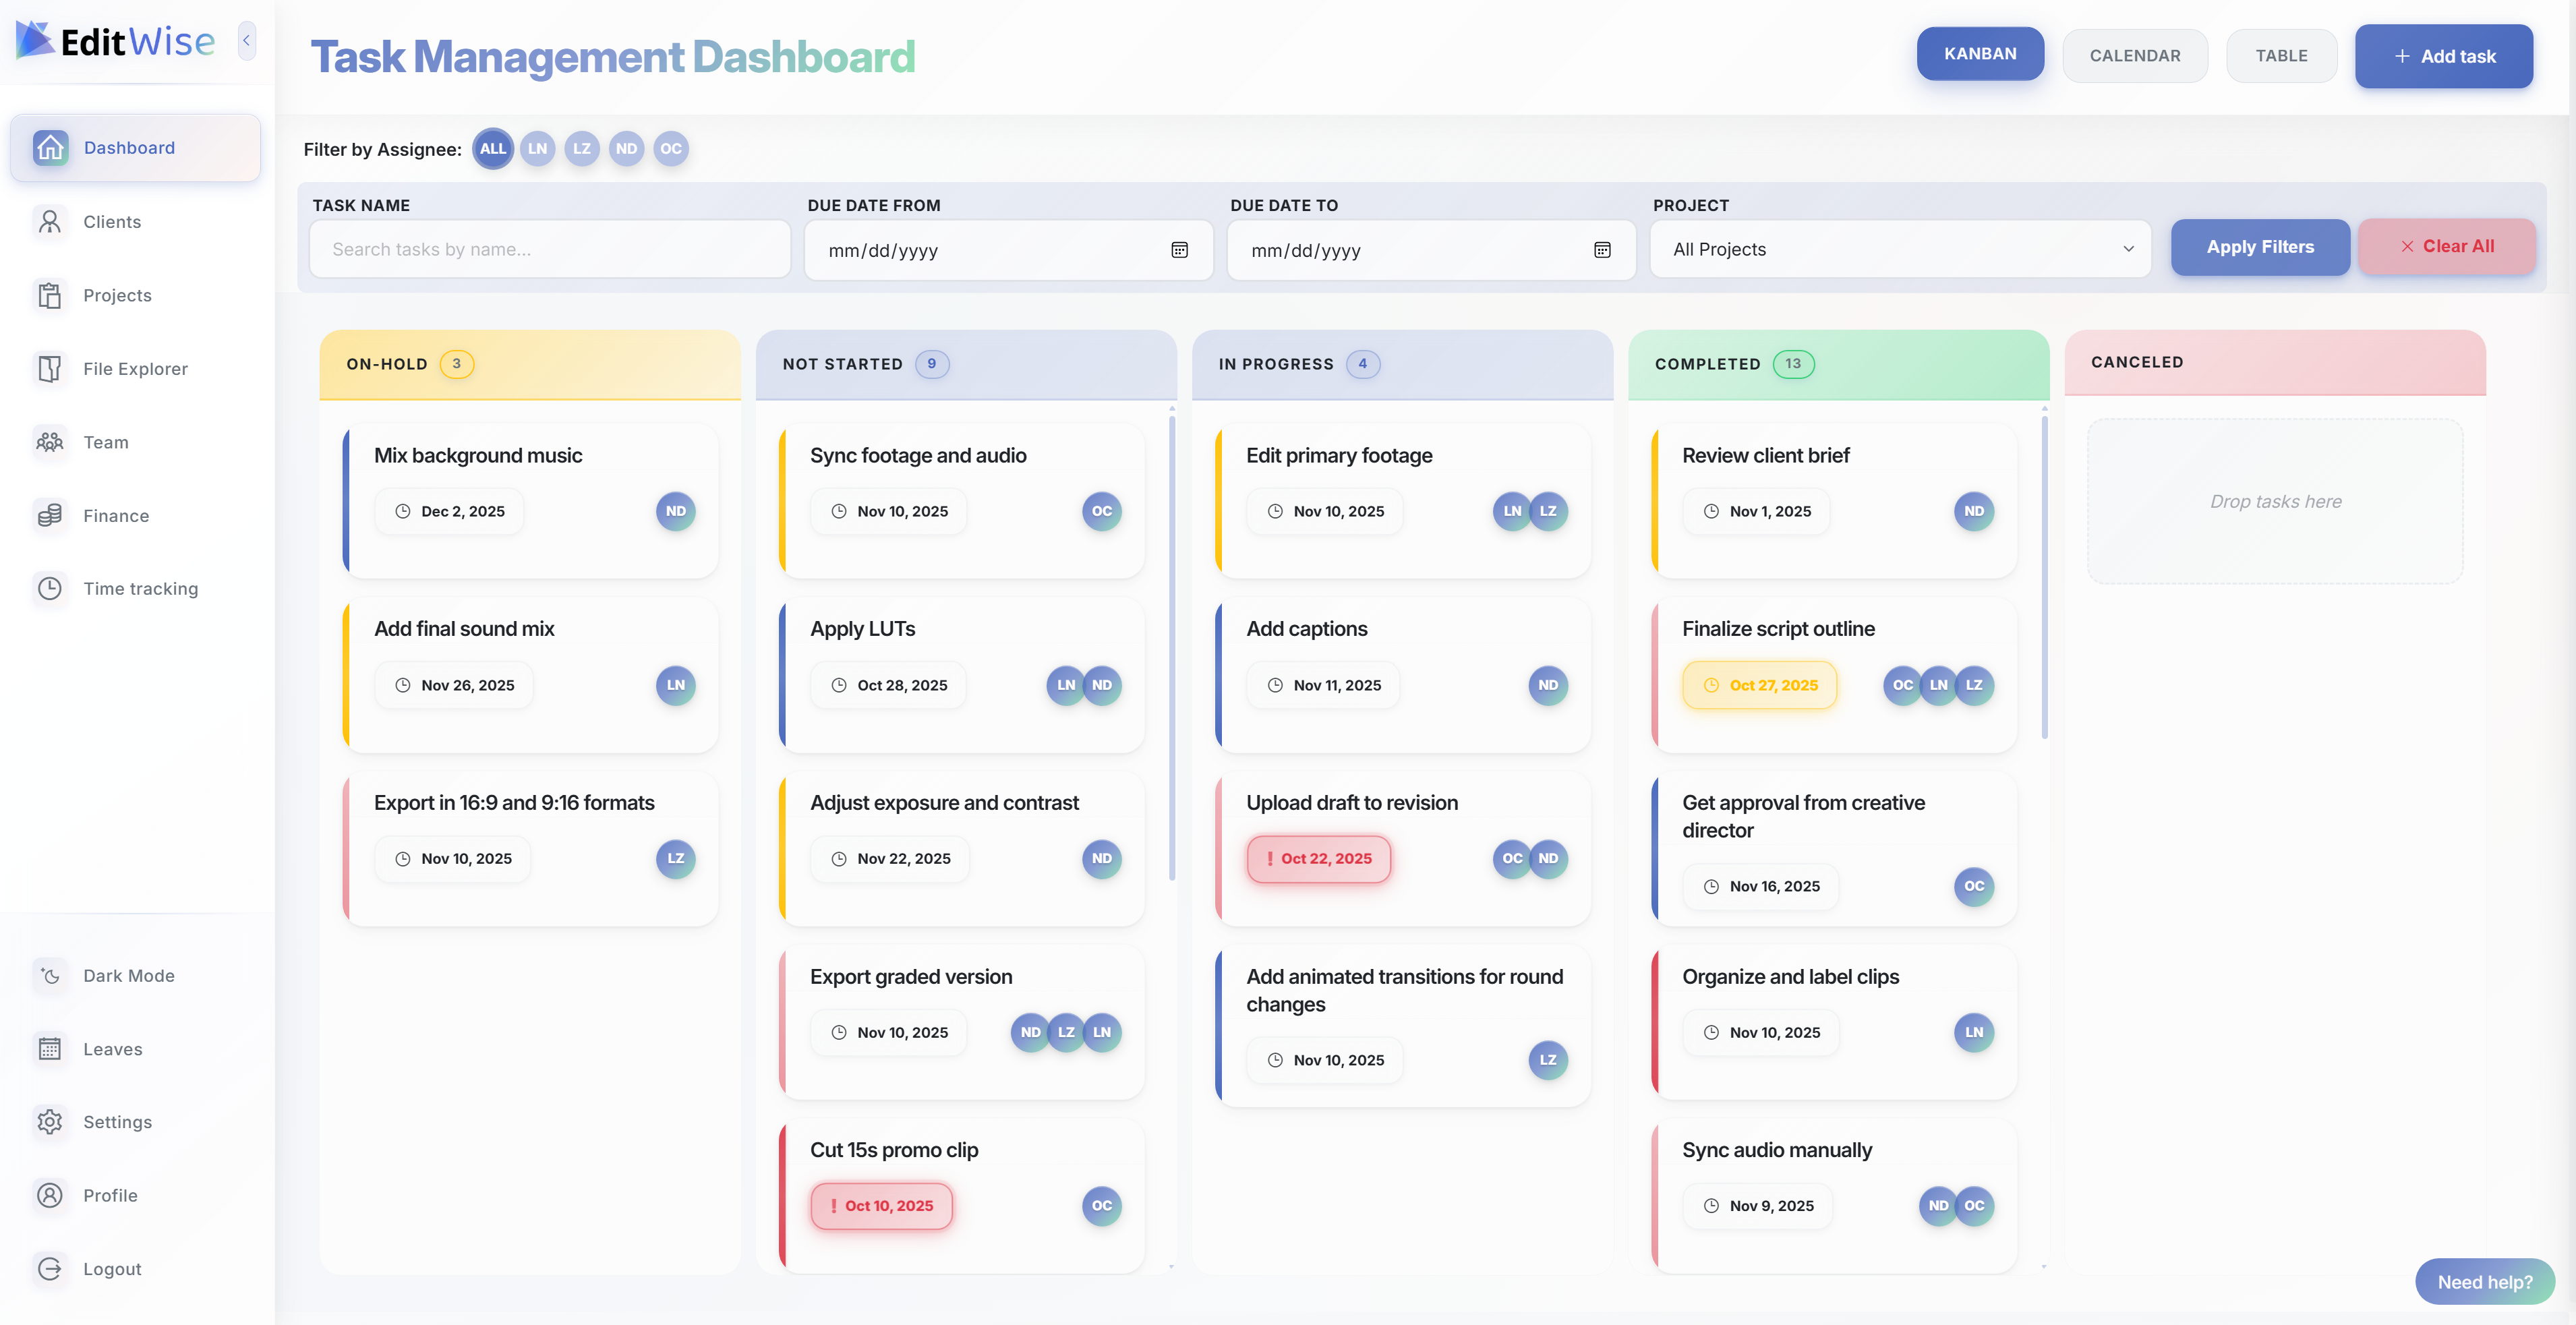Open the File Explorer panel
The image size is (2576, 1325).
pos(135,368)
